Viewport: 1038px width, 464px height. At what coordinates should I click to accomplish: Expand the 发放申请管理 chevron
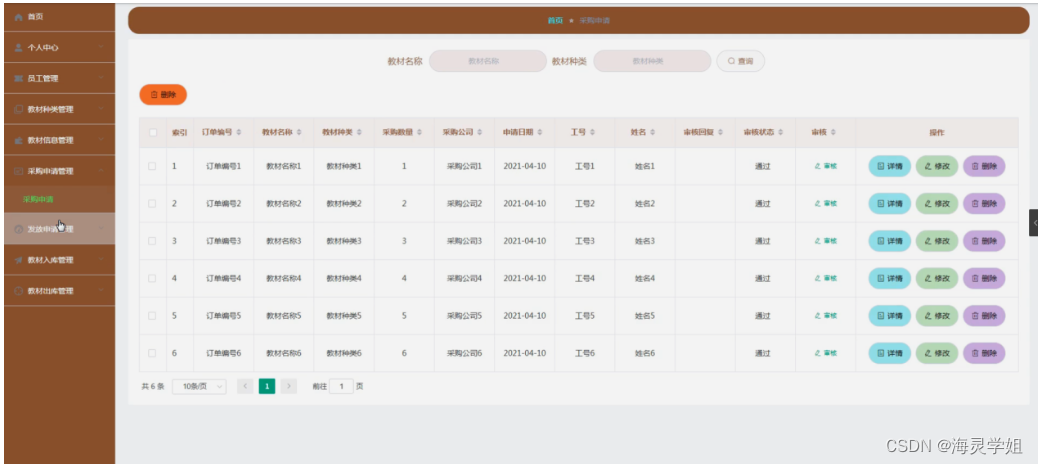[x=101, y=229]
